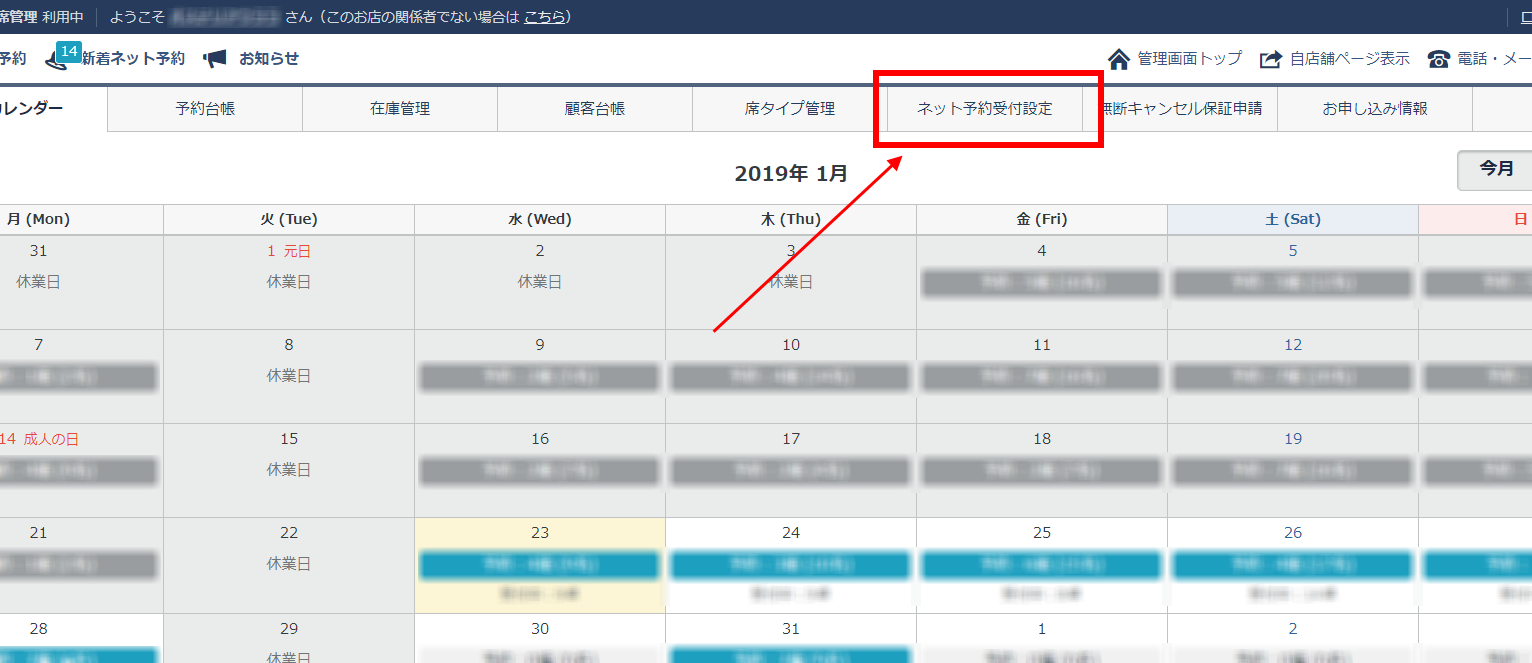Click the megaphone お知らせ icon
Viewport: 1532px width, 663px height.
click(x=215, y=59)
